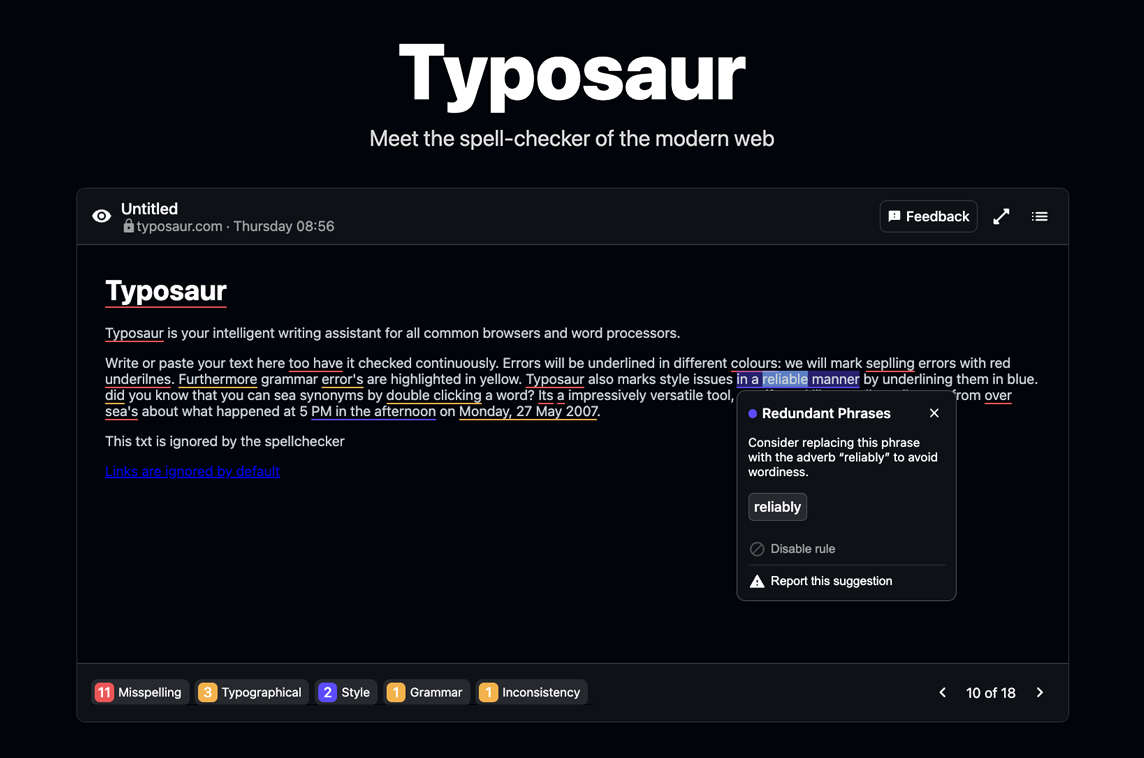1144x758 pixels.
Task: Select the underlined phrase "Its a"
Action: click(552, 395)
